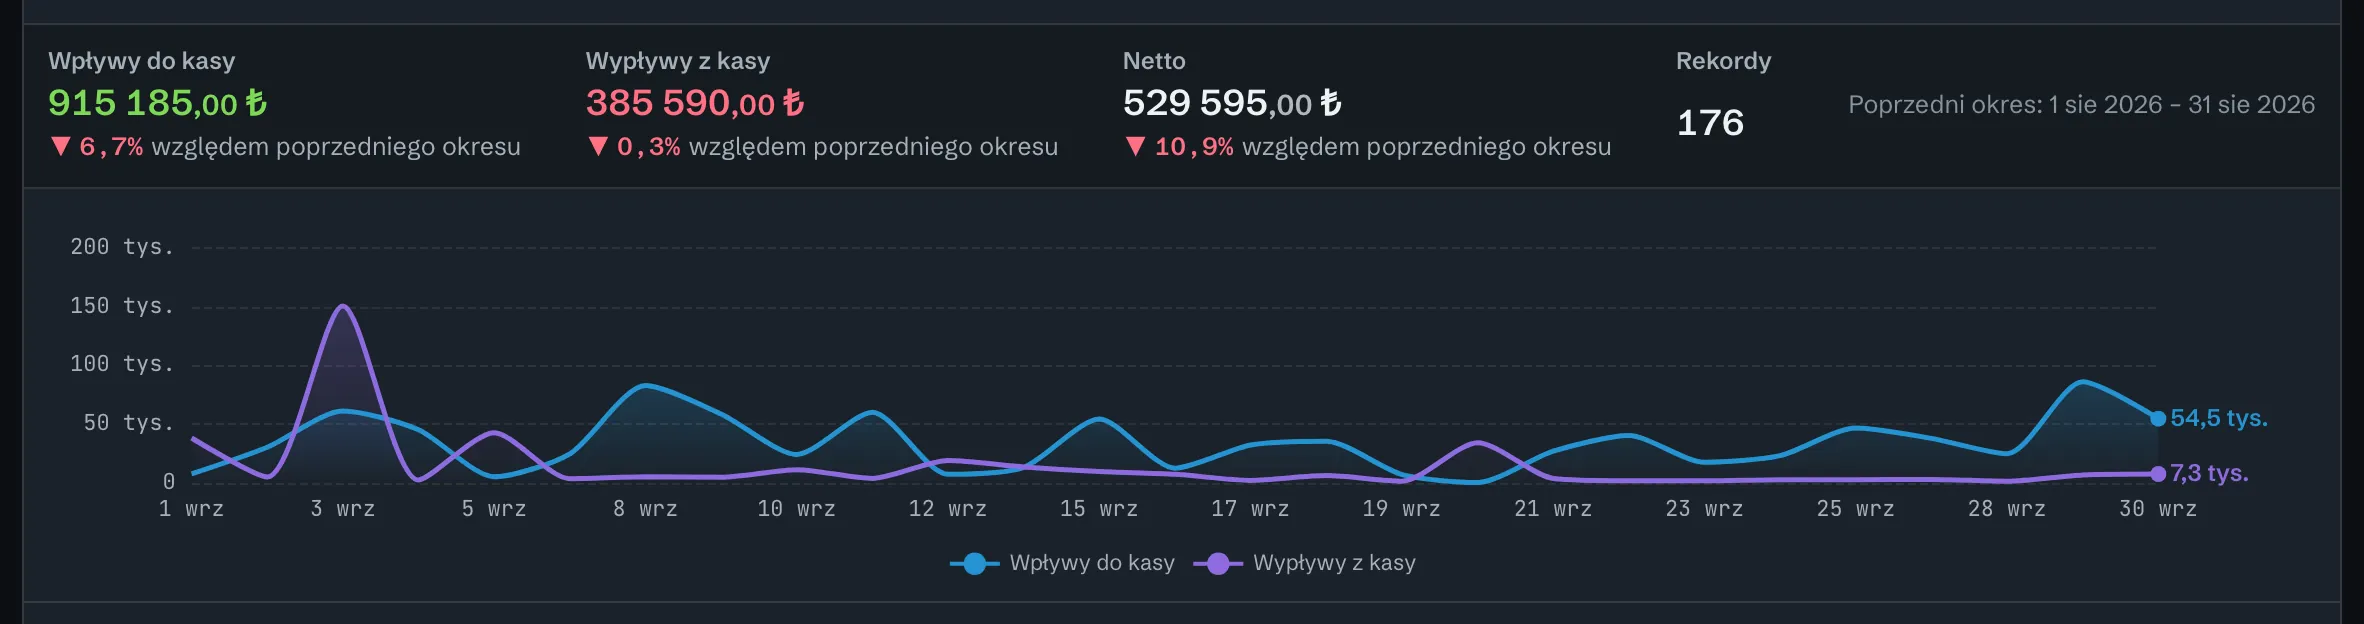This screenshot has height=624, width=2364.
Task: Click the 19 wrz axis label
Action: tap(1401, 509)
